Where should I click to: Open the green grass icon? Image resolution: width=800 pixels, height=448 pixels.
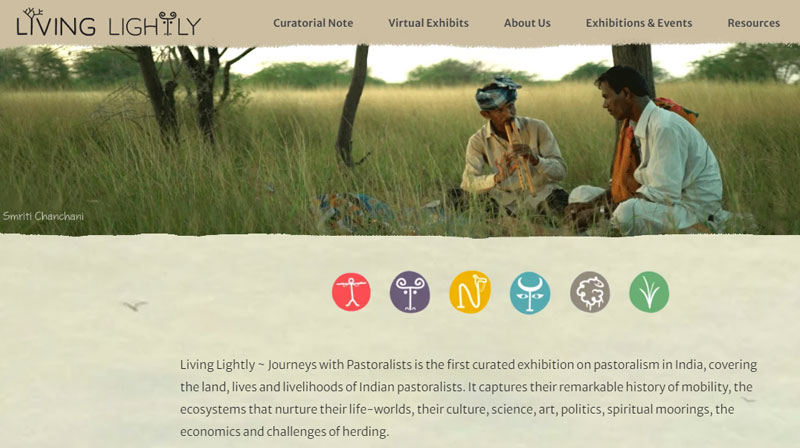pyautogui.click(x=649, y=292)
